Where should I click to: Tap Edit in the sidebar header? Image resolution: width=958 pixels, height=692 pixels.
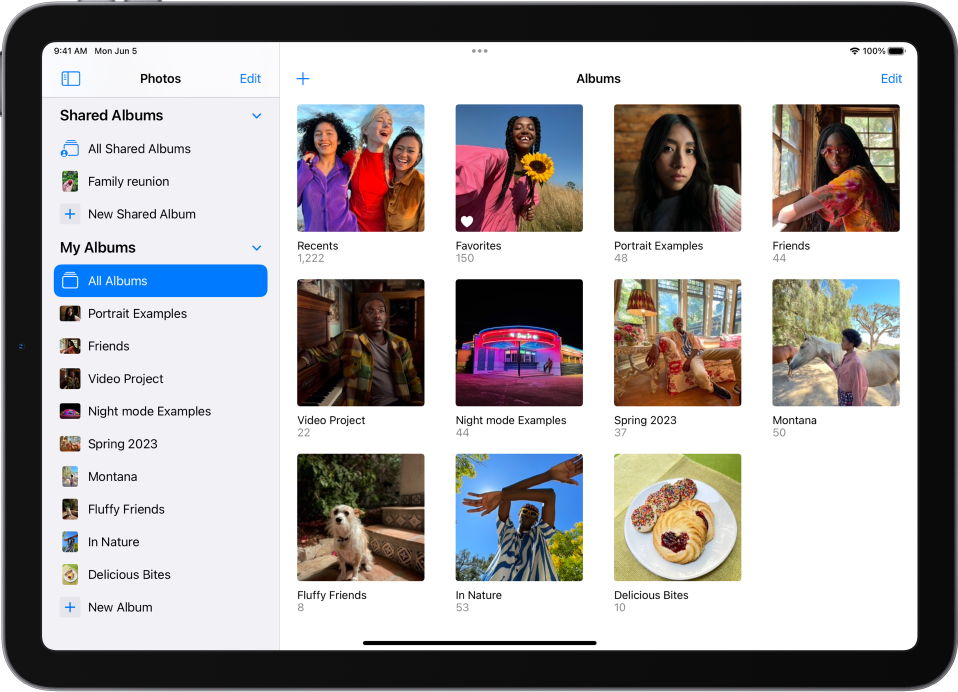pos(250,78)
